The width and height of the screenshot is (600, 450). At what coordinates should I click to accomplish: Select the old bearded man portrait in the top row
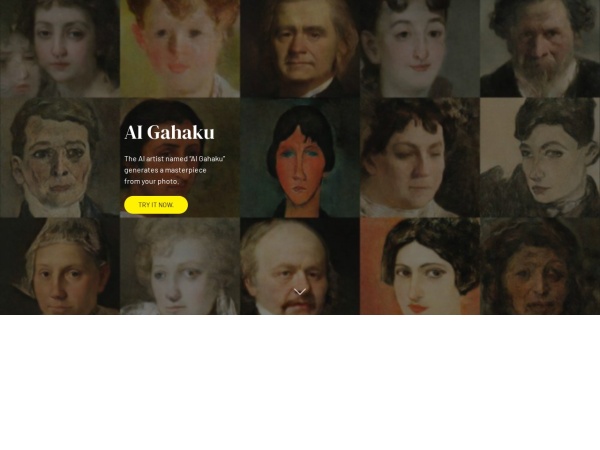coord(540,49)
